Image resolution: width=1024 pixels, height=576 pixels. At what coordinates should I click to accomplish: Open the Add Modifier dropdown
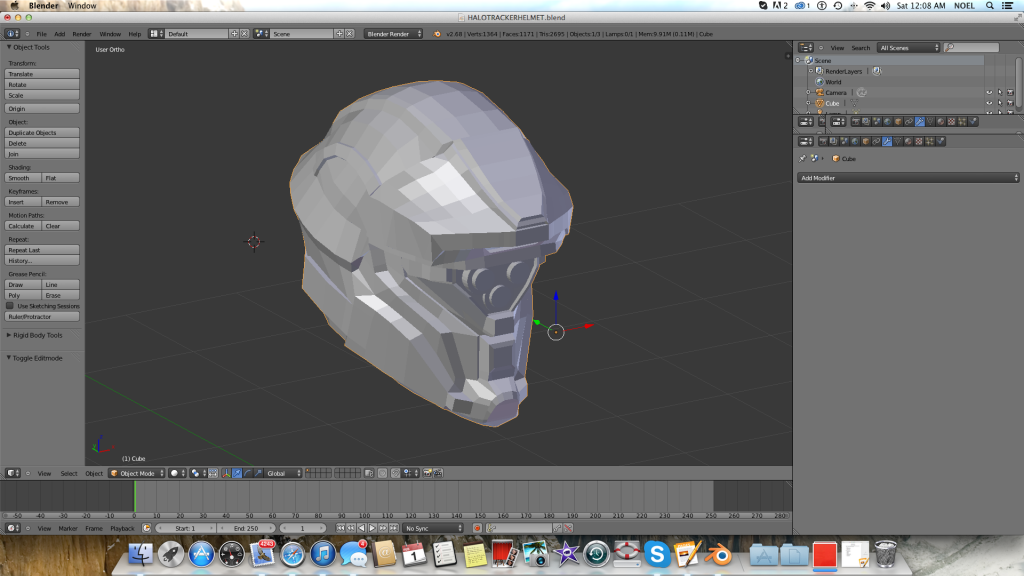point(908,178)
